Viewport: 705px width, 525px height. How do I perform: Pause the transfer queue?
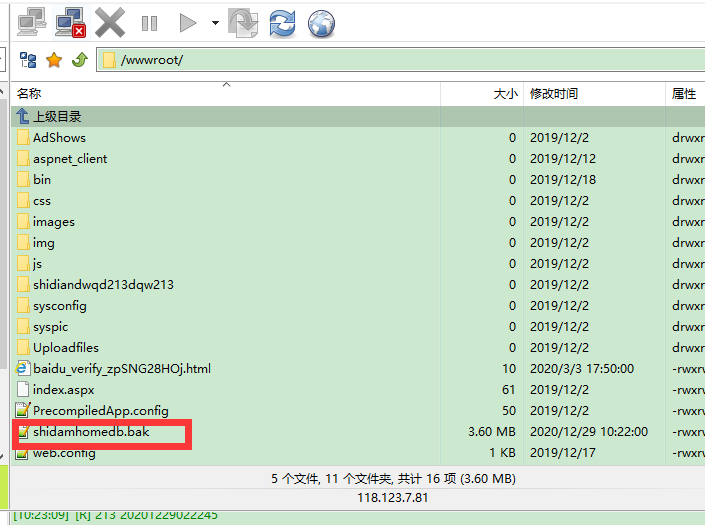[149, 22]
